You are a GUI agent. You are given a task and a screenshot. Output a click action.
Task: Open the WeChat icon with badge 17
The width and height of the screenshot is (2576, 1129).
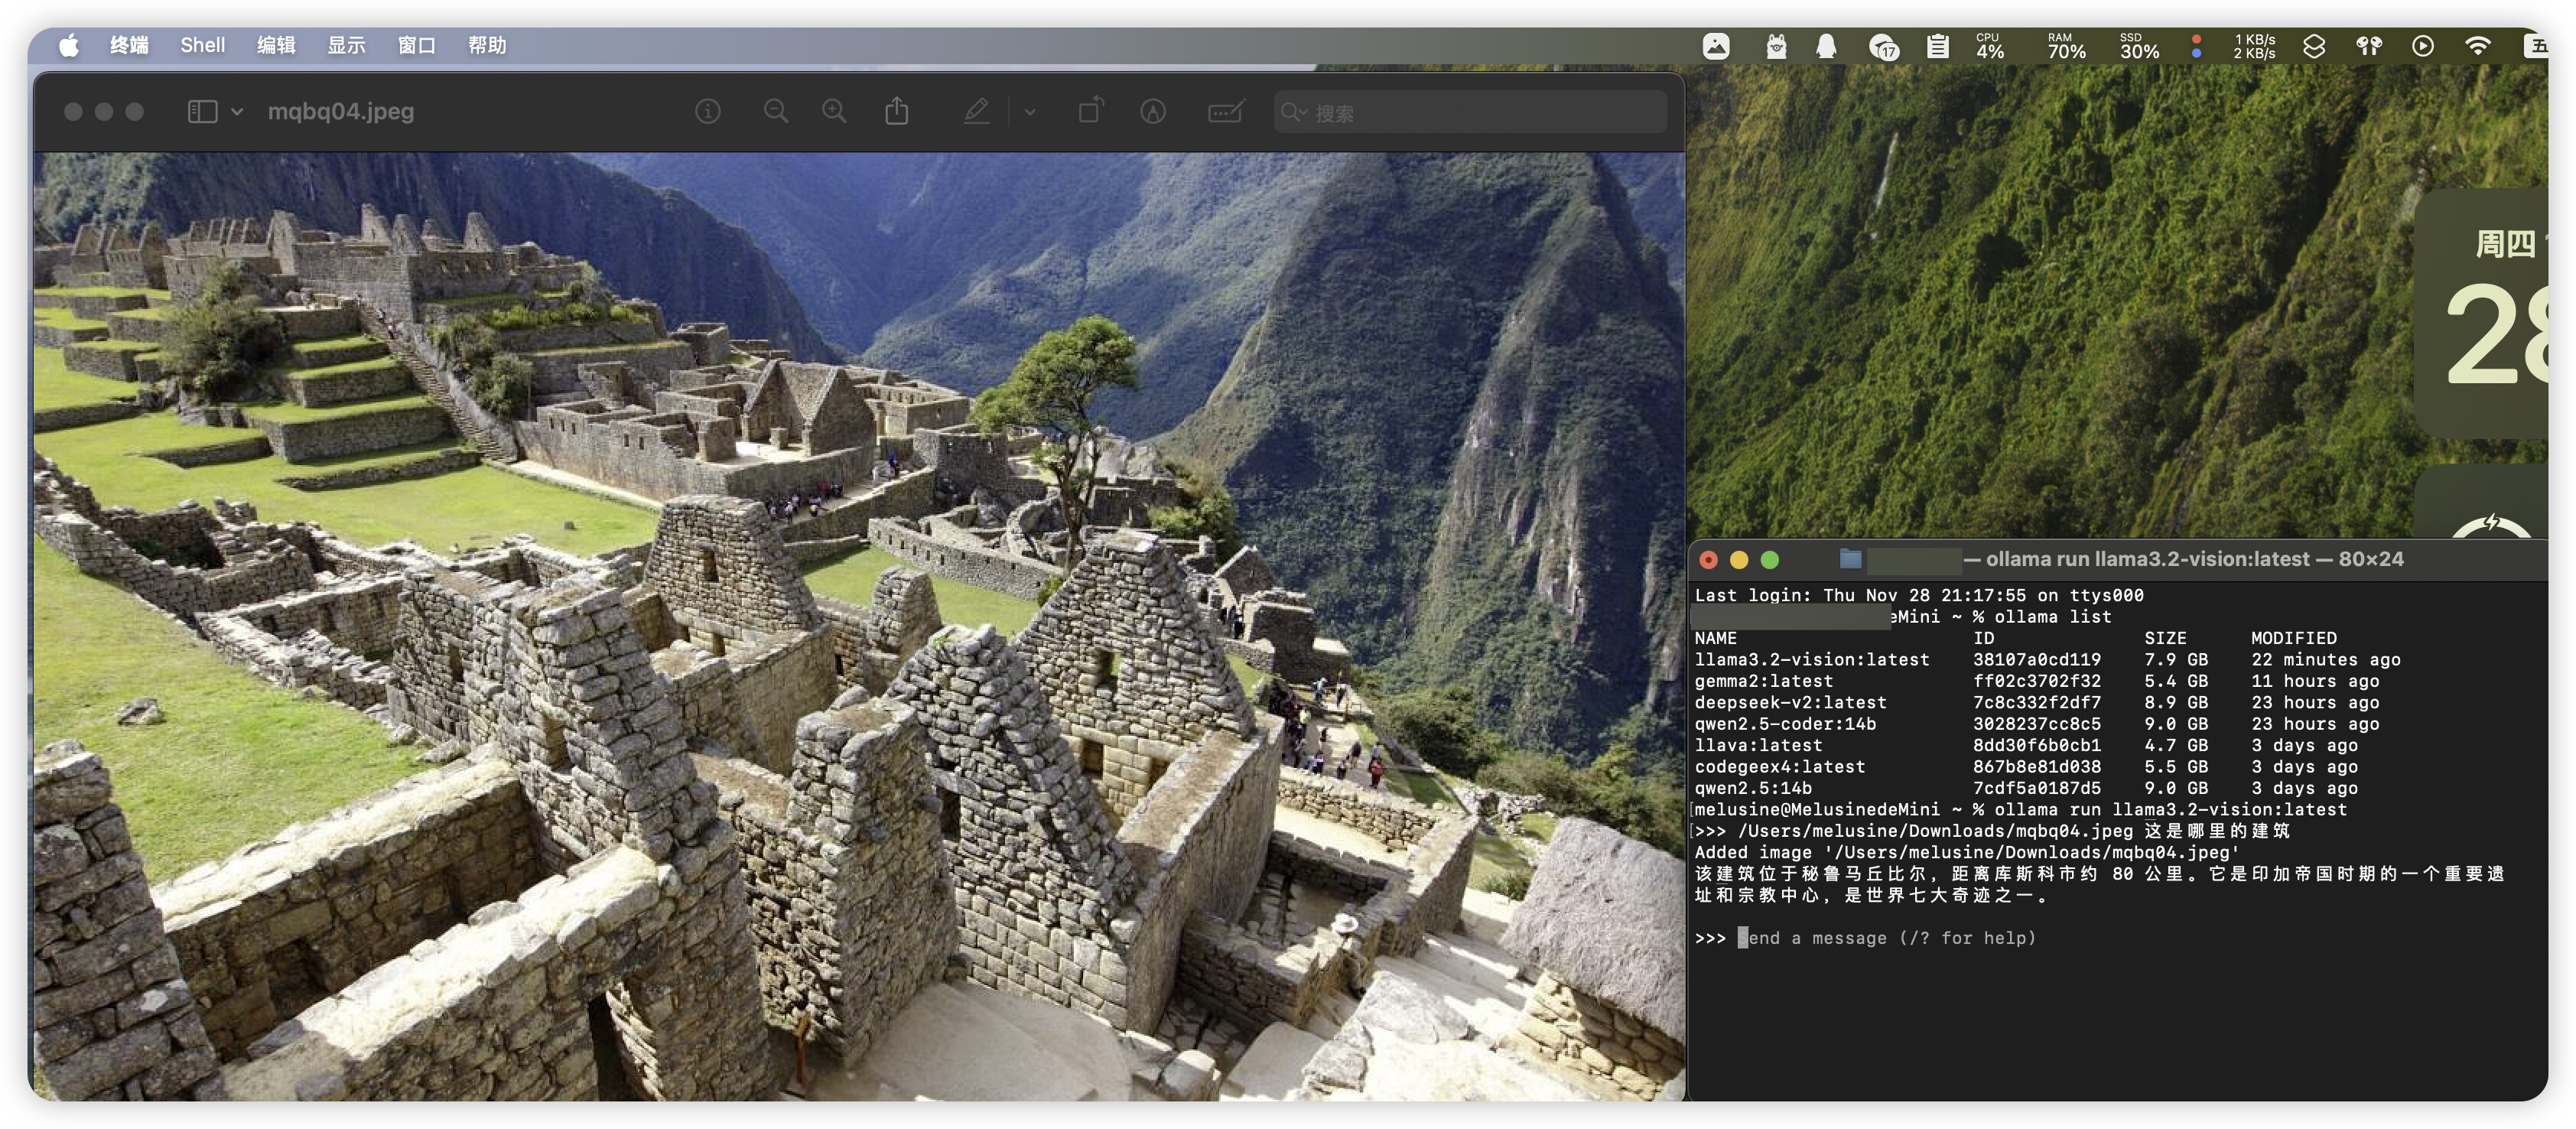pos(1884,47)
